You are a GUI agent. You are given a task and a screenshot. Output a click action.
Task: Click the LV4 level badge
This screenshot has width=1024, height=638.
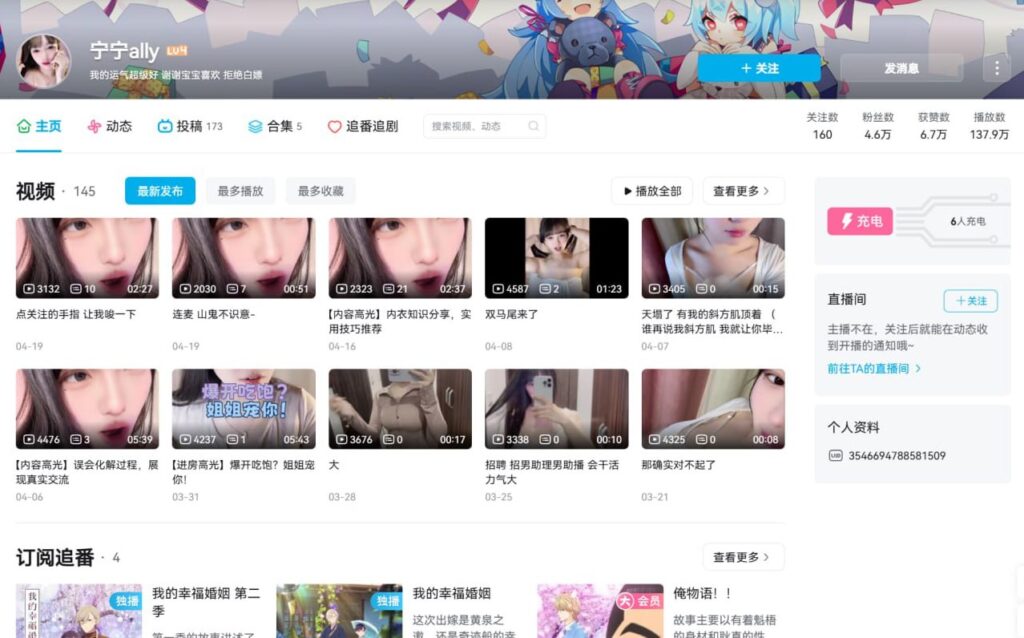(177, 51)
